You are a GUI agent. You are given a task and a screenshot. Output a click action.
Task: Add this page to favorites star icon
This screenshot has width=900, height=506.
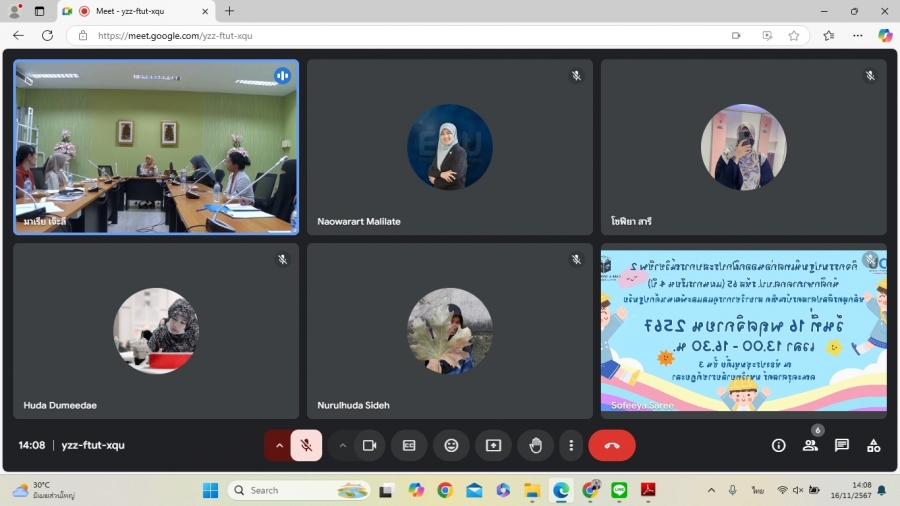pos(794,35)
